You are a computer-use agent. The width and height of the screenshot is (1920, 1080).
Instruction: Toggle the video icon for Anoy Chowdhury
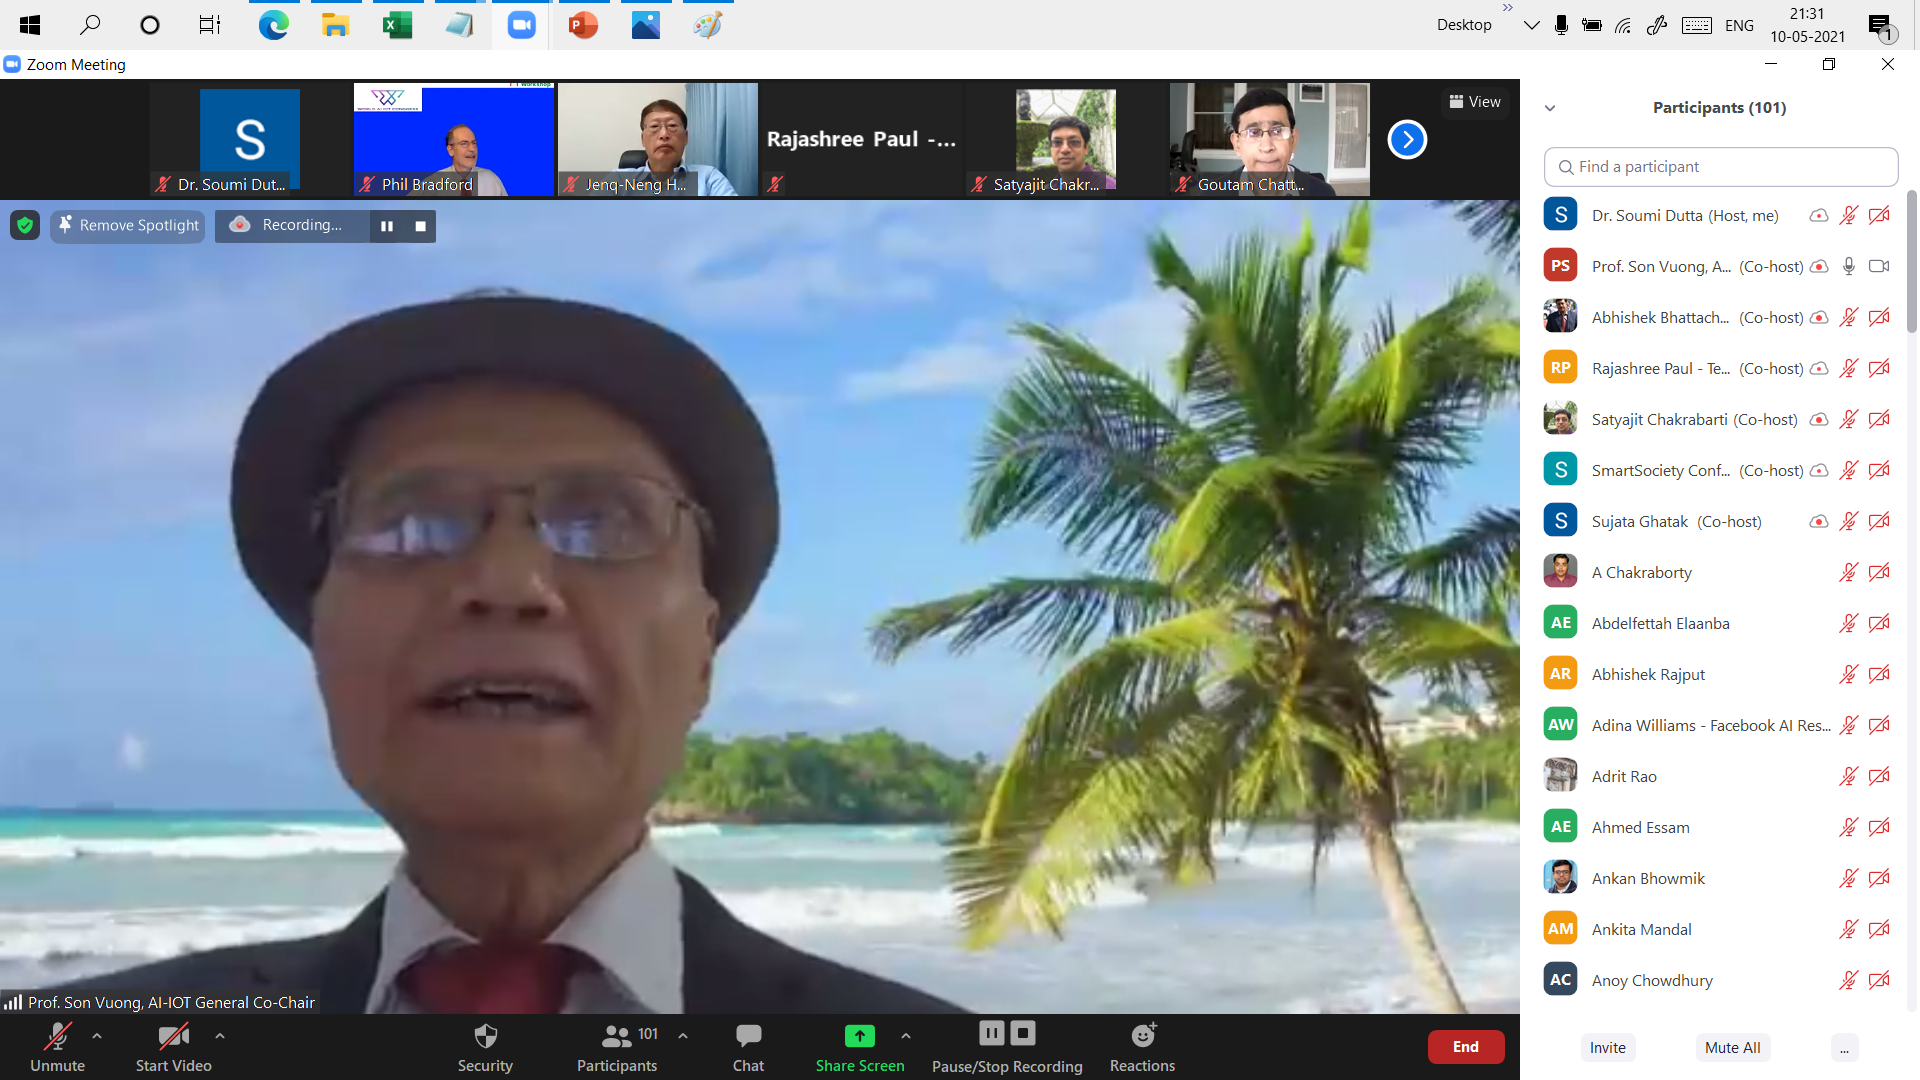pos(1879,980)
